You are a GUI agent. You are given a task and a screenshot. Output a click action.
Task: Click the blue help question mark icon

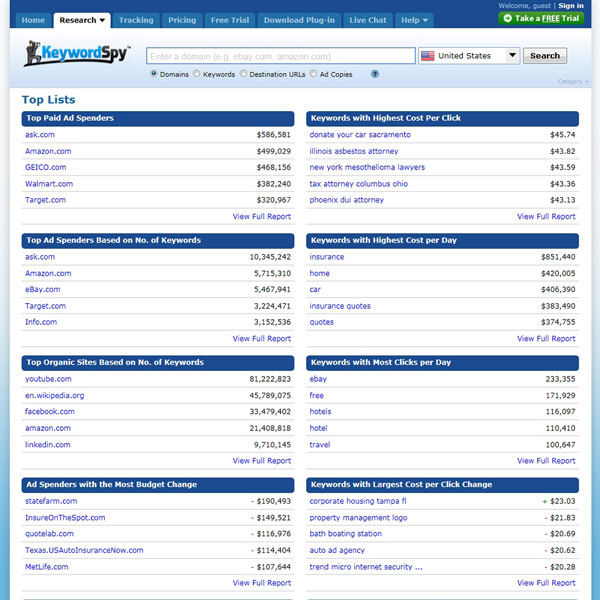point(375,74)
